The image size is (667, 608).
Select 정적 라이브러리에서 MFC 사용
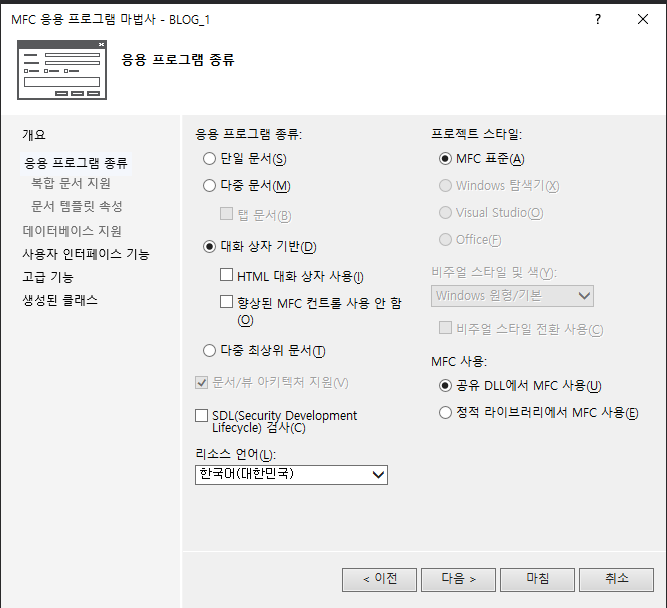[x=445, y=412]
